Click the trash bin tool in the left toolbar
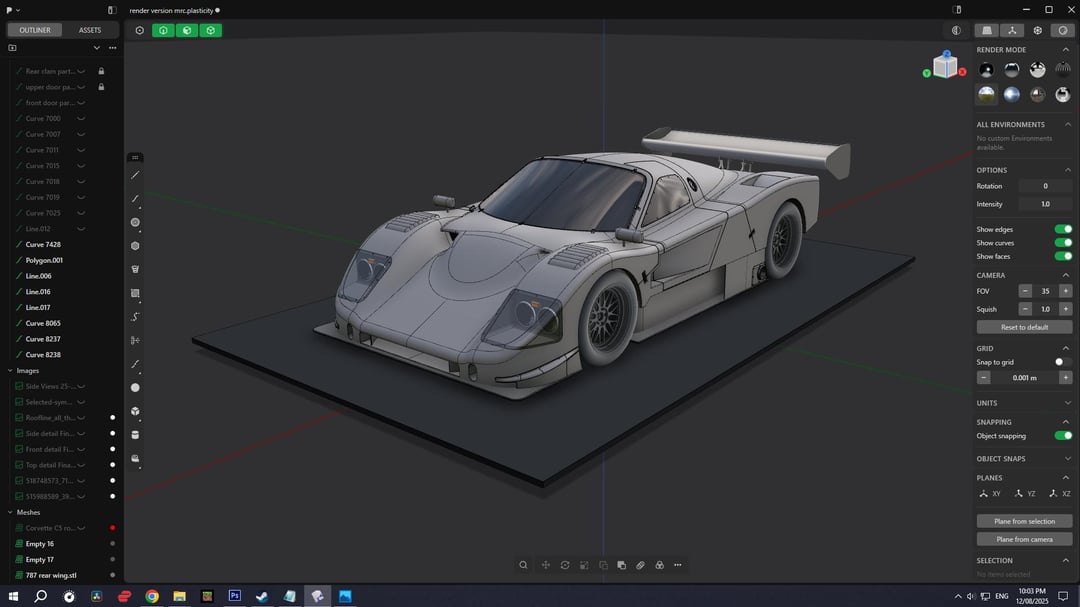This screenshot has height=607, width=1080. pos(135,269)
